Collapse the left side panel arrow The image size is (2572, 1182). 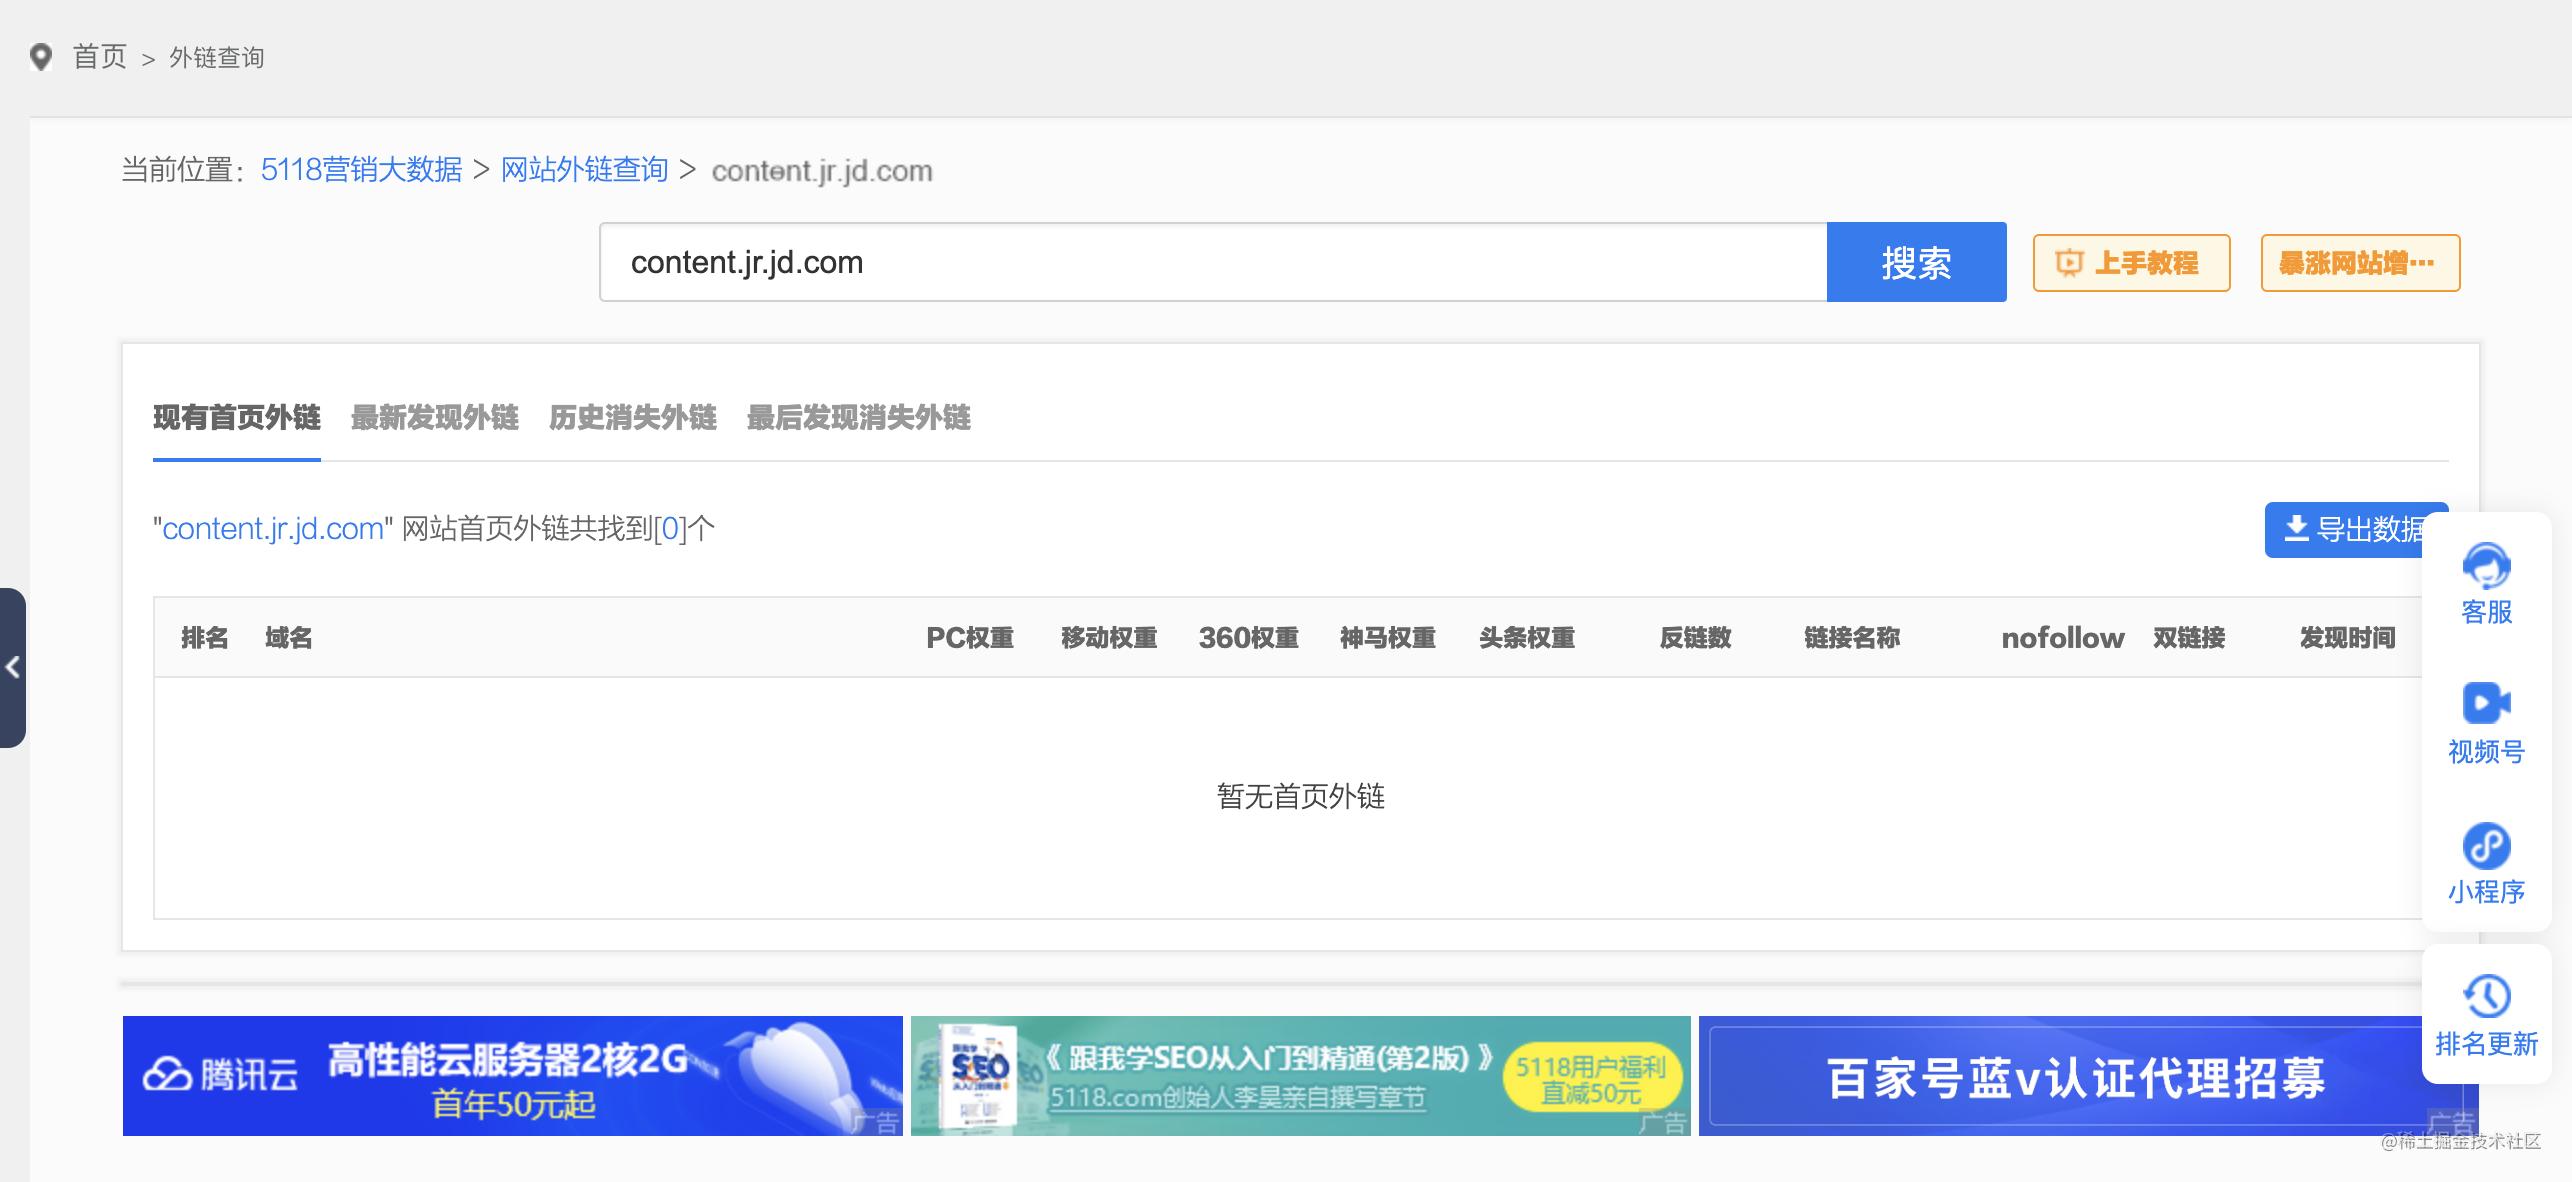pos(15,667)
